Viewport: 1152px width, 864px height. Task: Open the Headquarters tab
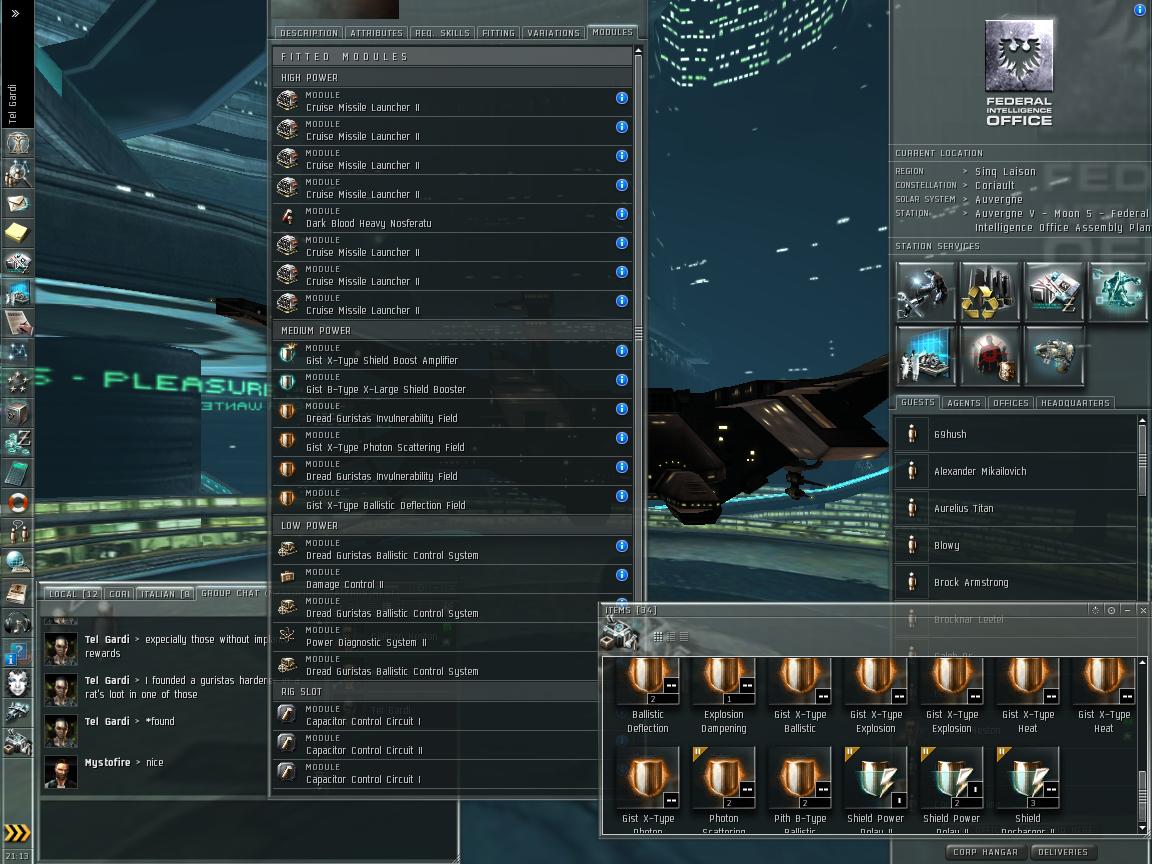(x=1075, y=403)
